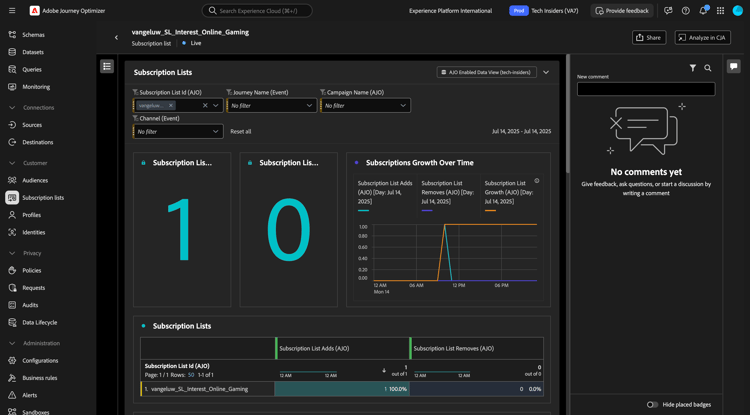
Task: Collapse the Subscription Lists panel chevron
Action: click(x=546, y=72)
